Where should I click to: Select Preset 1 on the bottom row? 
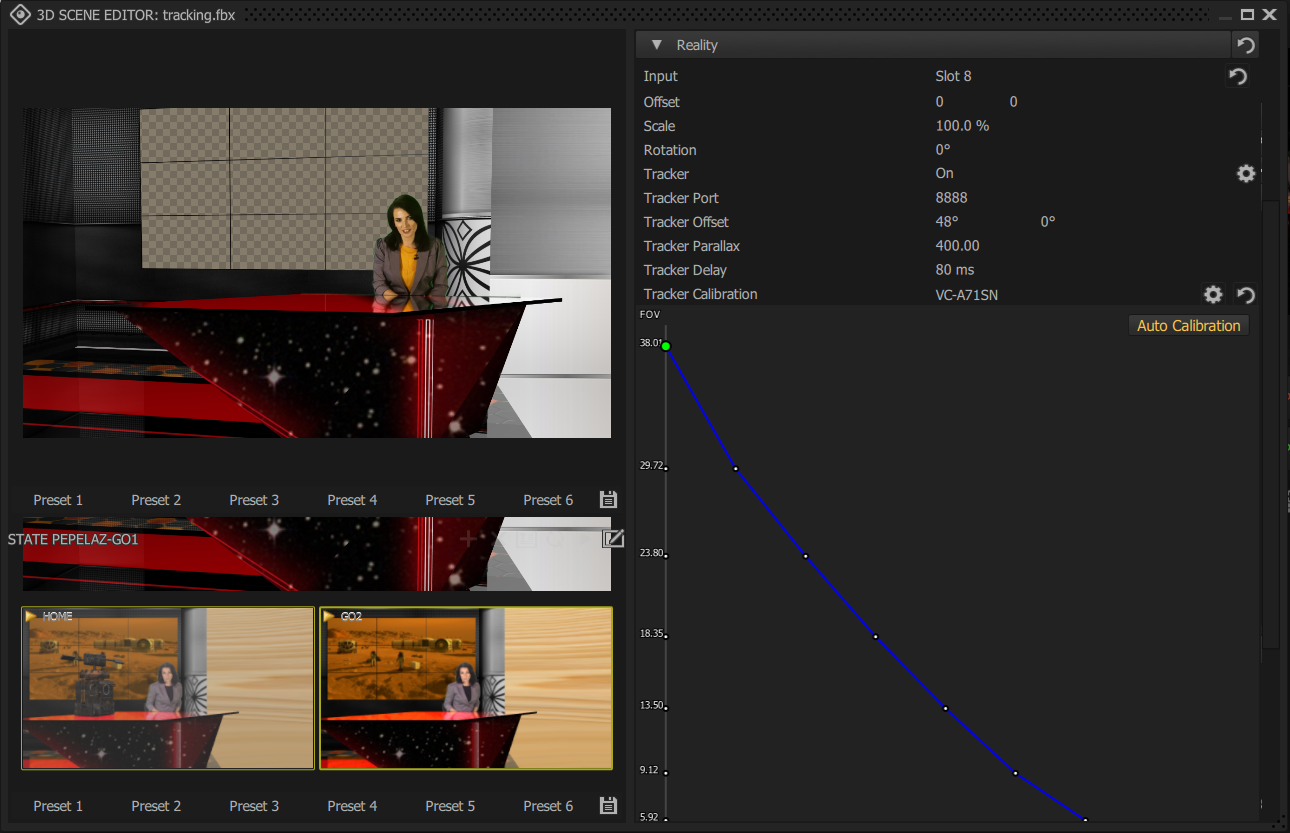coord(58,805)
